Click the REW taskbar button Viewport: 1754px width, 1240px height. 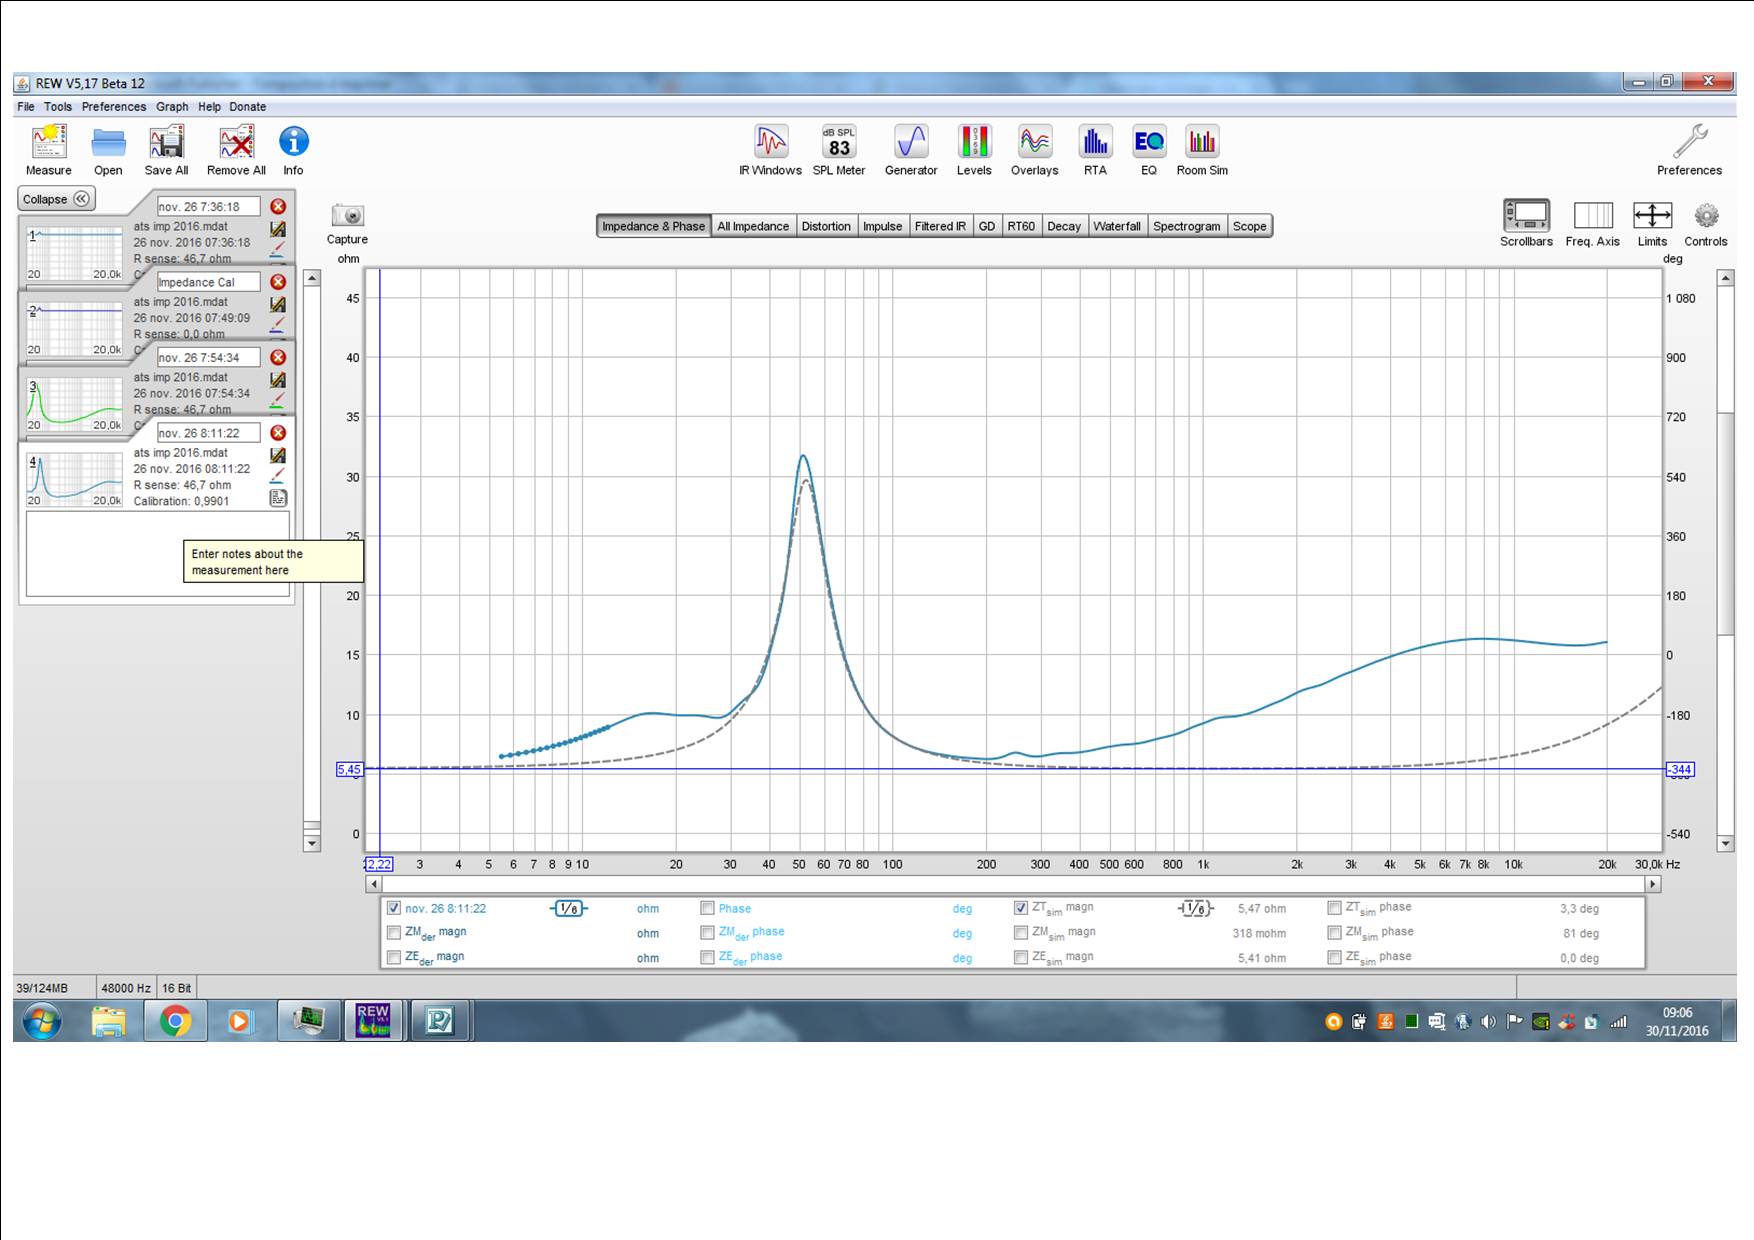coord(373,1021)
